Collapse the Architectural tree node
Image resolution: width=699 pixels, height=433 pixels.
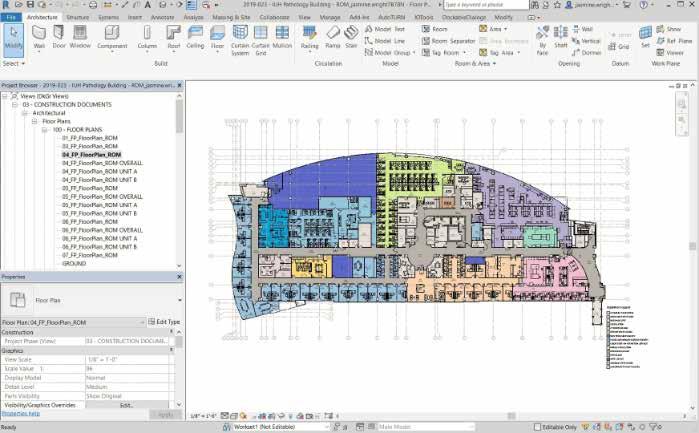tap(25, 113)
